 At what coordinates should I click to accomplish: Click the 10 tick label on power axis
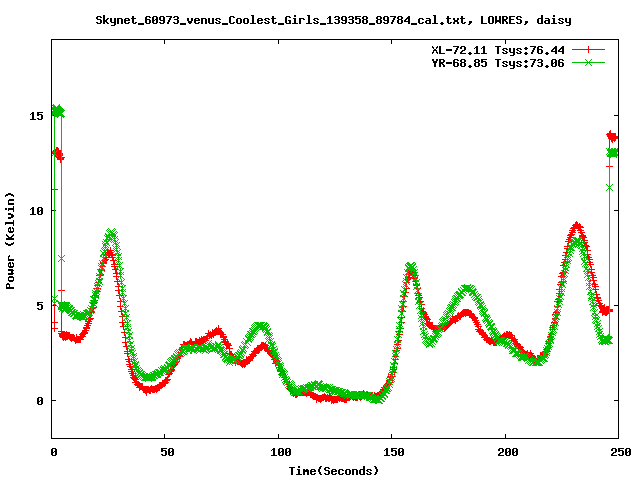[37, 211]
